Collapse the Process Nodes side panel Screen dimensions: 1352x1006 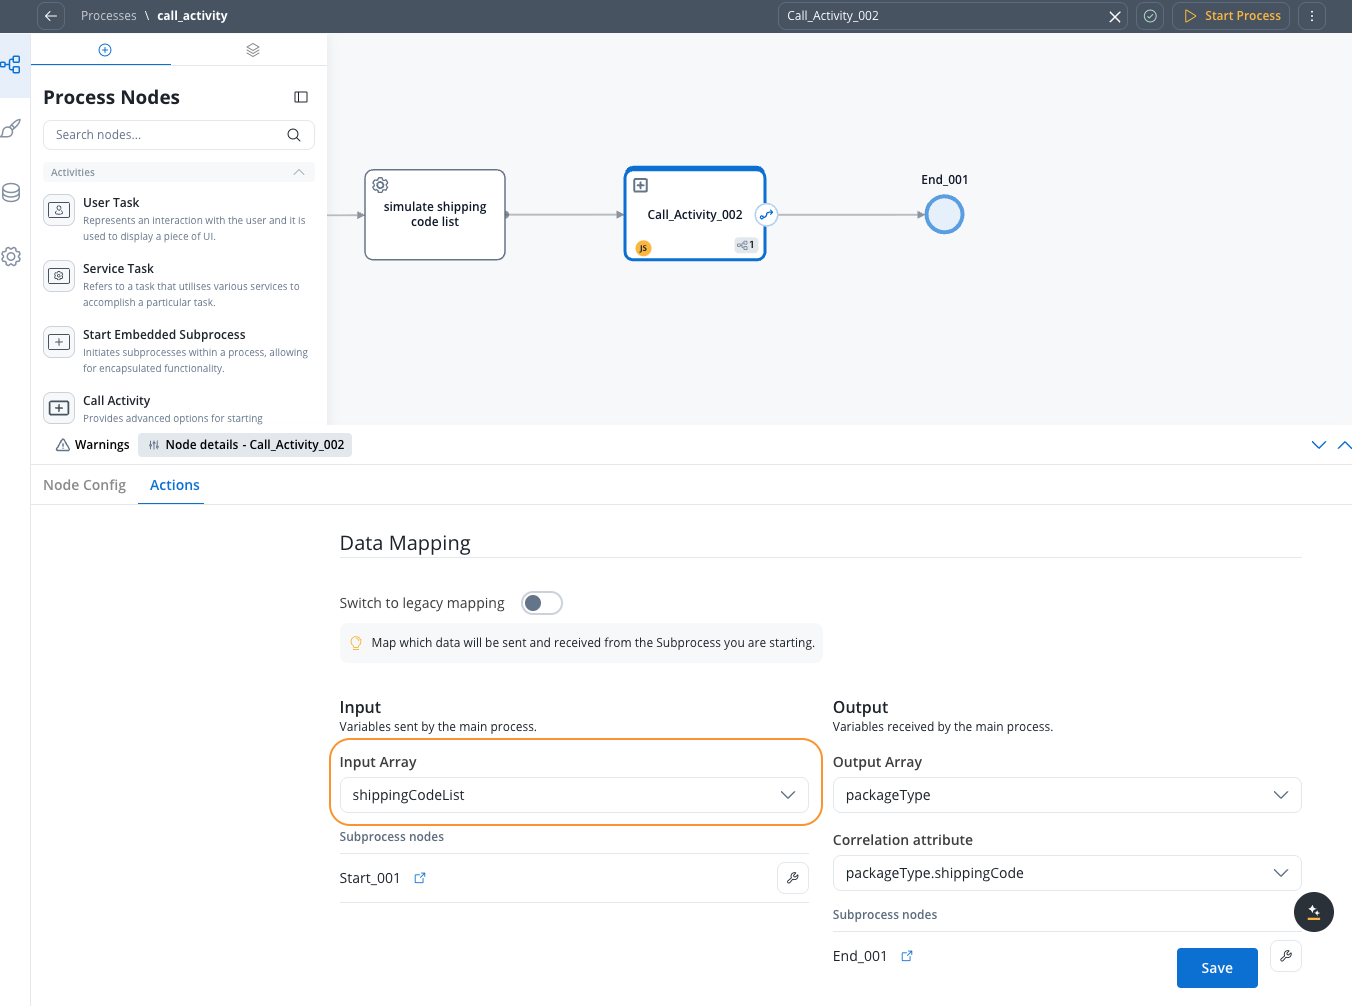[301, 97]
